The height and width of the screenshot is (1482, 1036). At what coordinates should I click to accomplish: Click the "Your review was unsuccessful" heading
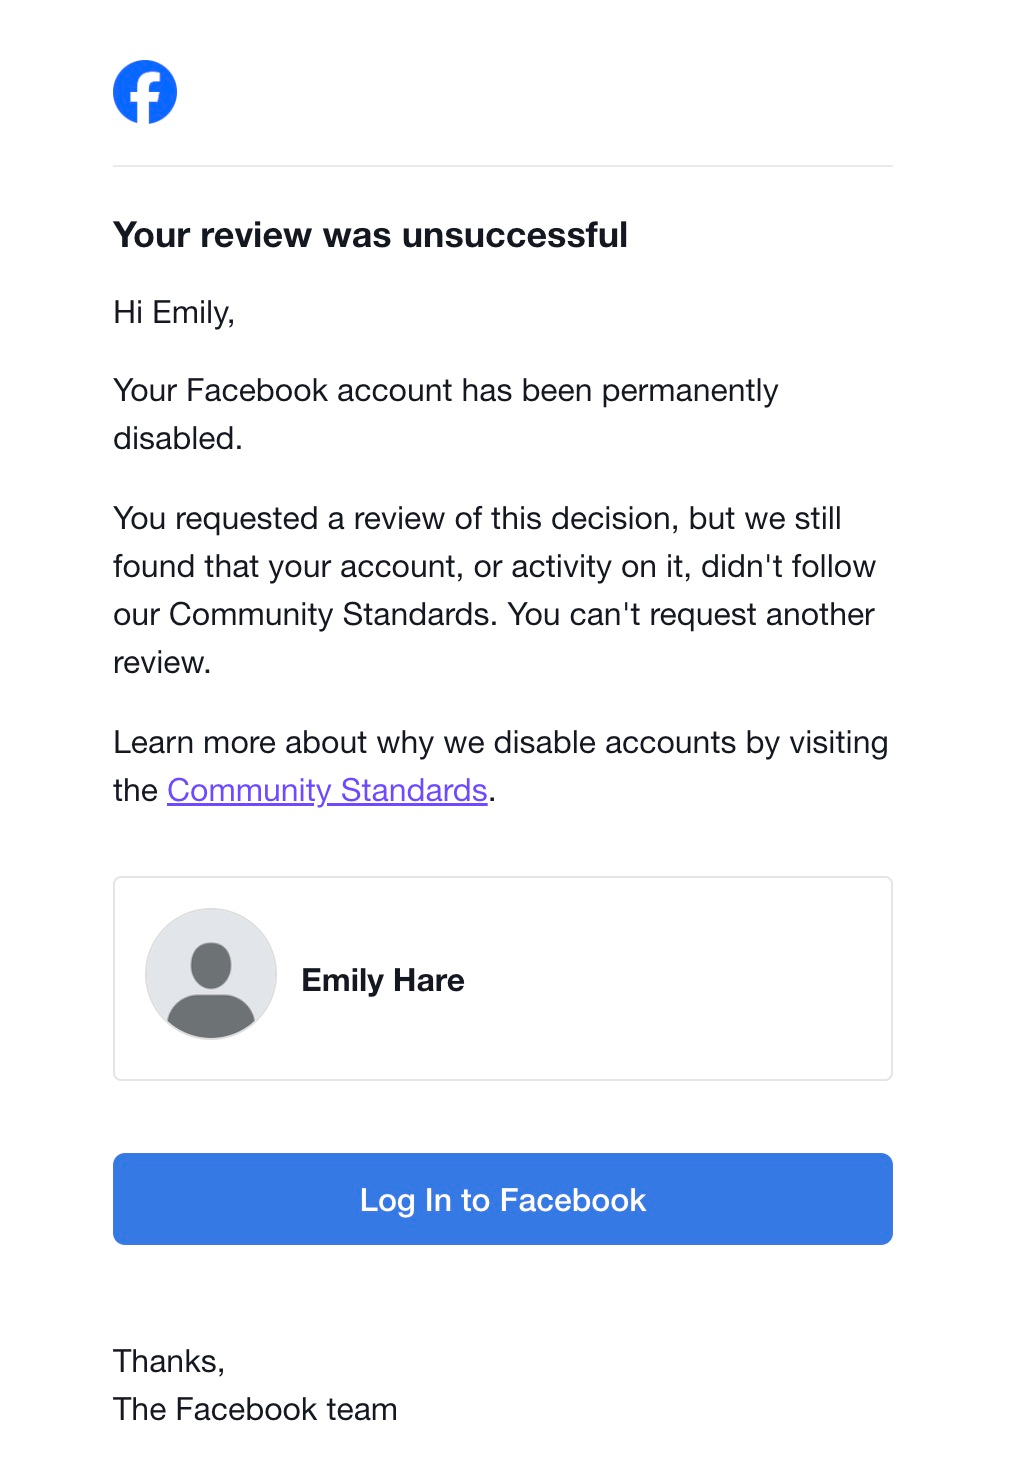[x=370, y=235]
